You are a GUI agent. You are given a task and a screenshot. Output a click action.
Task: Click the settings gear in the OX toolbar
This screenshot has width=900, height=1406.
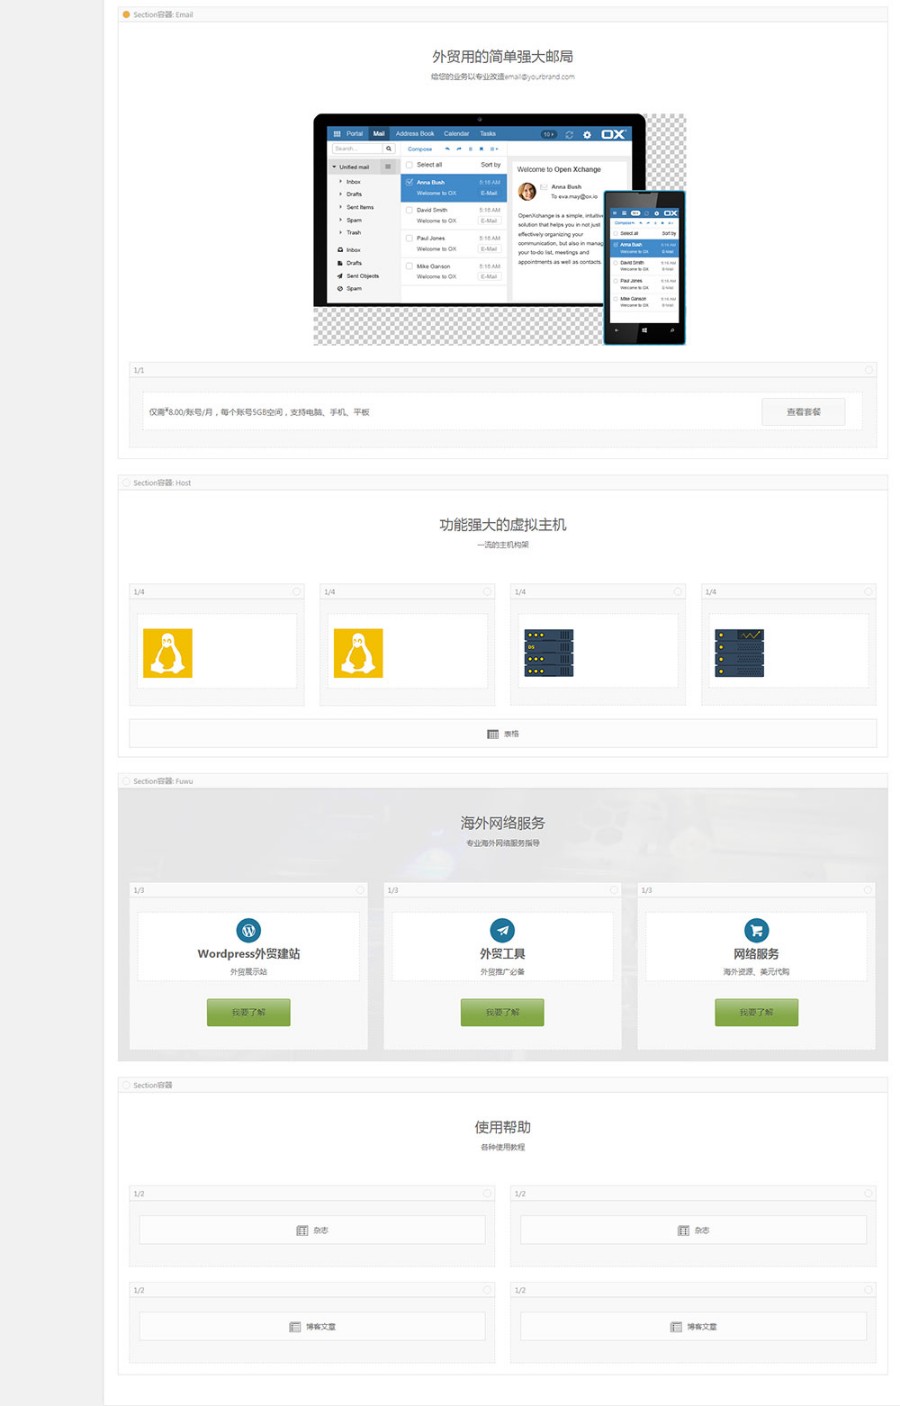coord(585,134)
